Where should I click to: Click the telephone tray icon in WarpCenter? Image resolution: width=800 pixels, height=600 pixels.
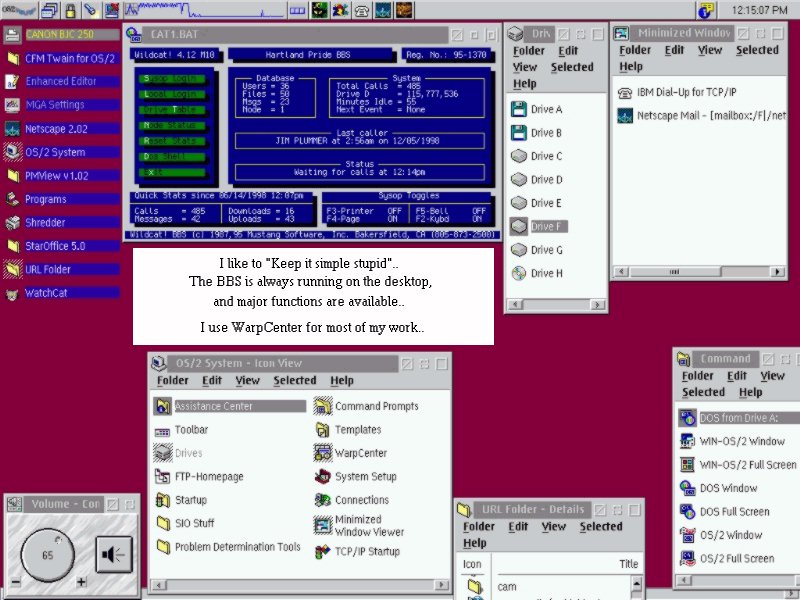[x=362, y=10]
